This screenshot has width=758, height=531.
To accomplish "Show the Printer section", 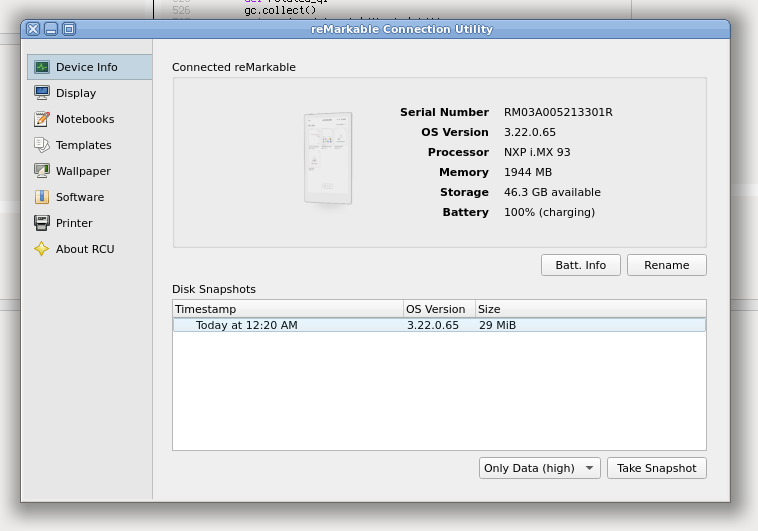I will (x=89, y=223).
